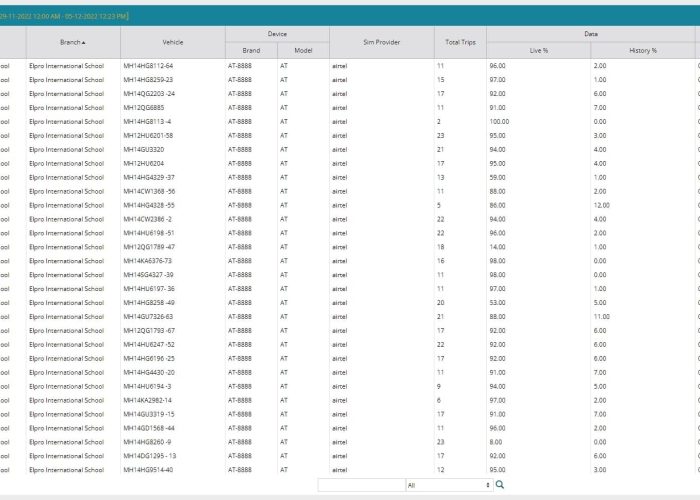Screen dimensions: 700x500
Task: Click the Vehicle column header
Action: click(x=172, y=42)
